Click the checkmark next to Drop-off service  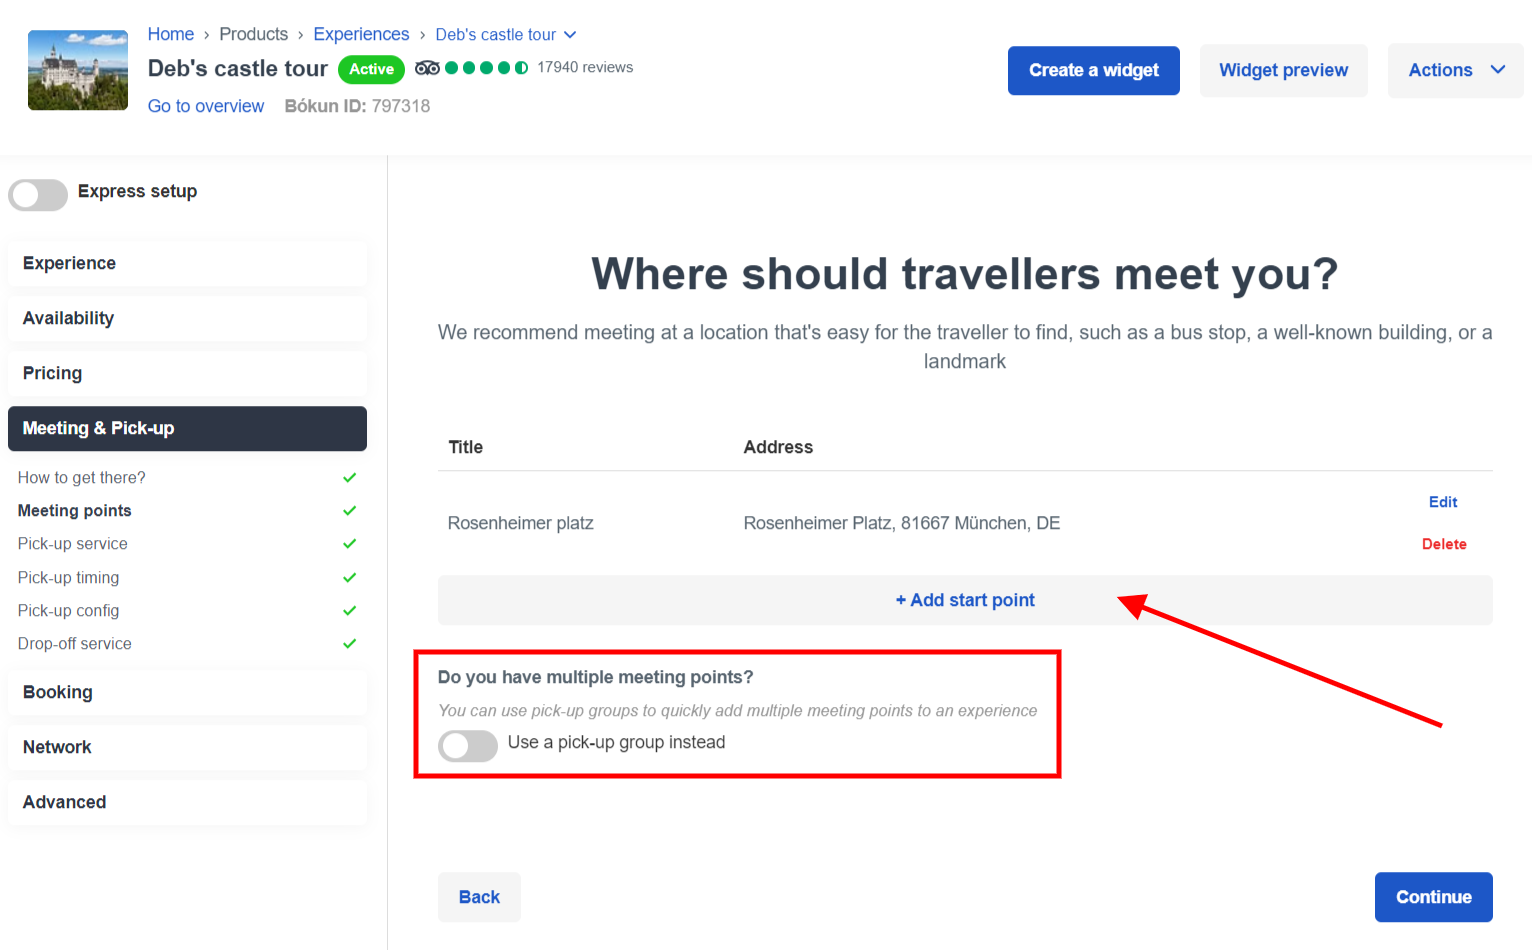coord(349,644)
